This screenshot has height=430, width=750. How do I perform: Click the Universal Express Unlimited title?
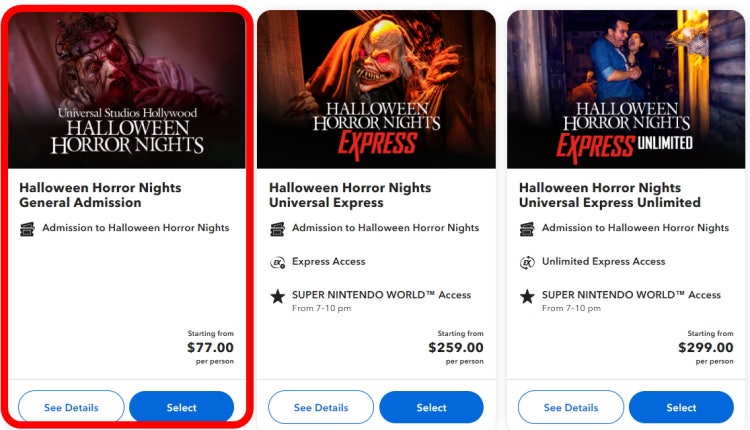[x=610, y=195]
